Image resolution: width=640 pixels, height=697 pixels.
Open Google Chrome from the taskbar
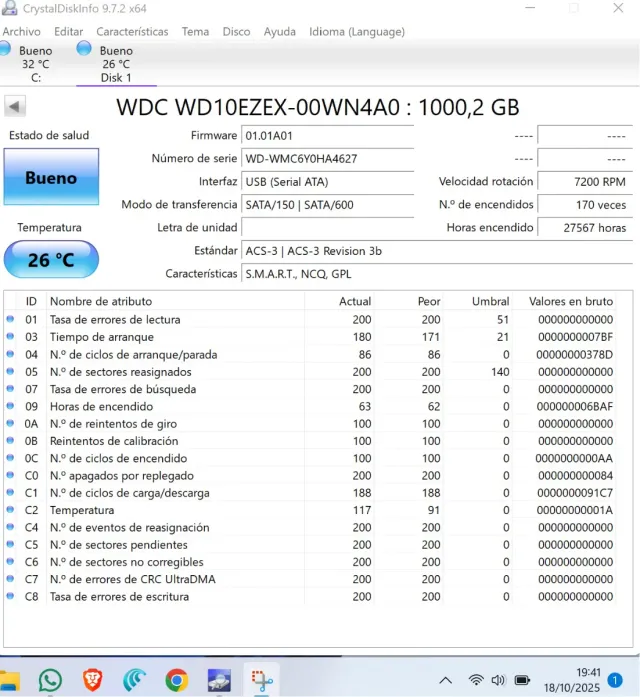(176, 680)
